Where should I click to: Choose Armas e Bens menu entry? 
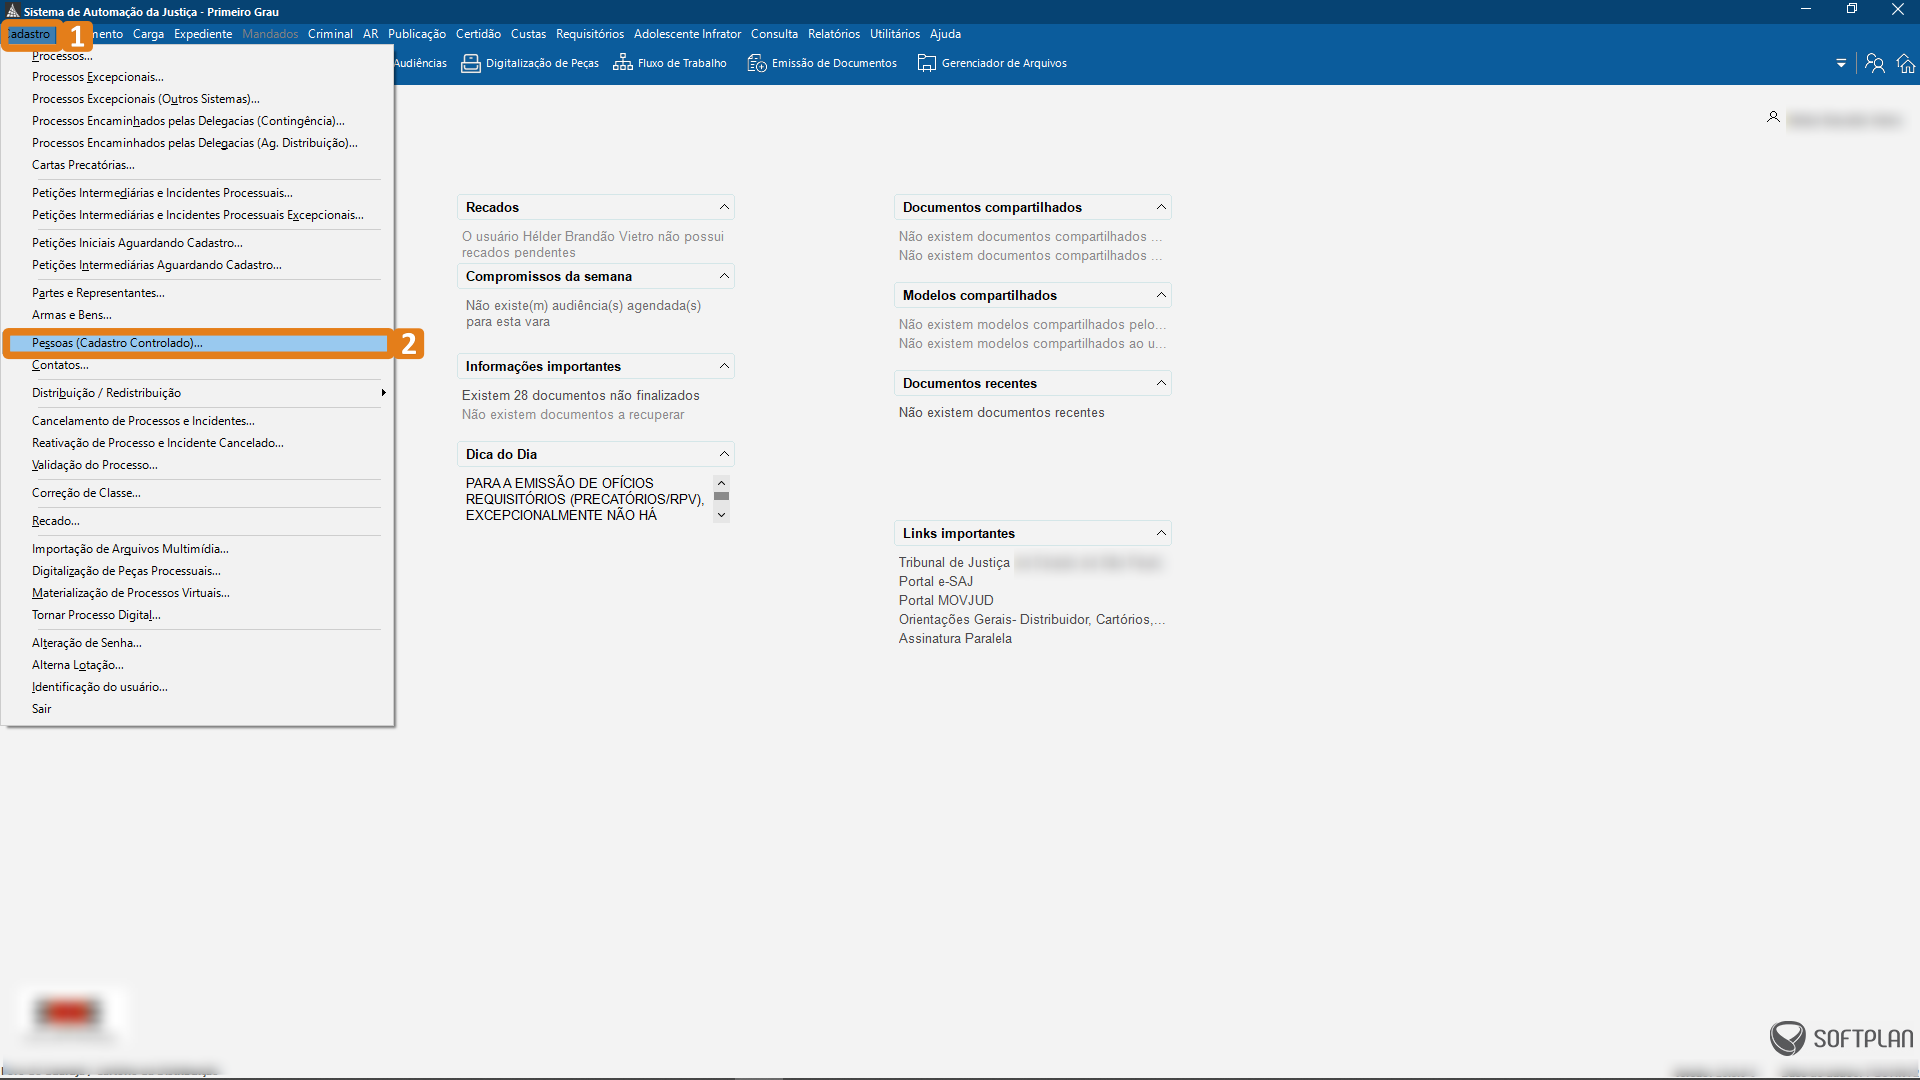[x=72, y=315]
